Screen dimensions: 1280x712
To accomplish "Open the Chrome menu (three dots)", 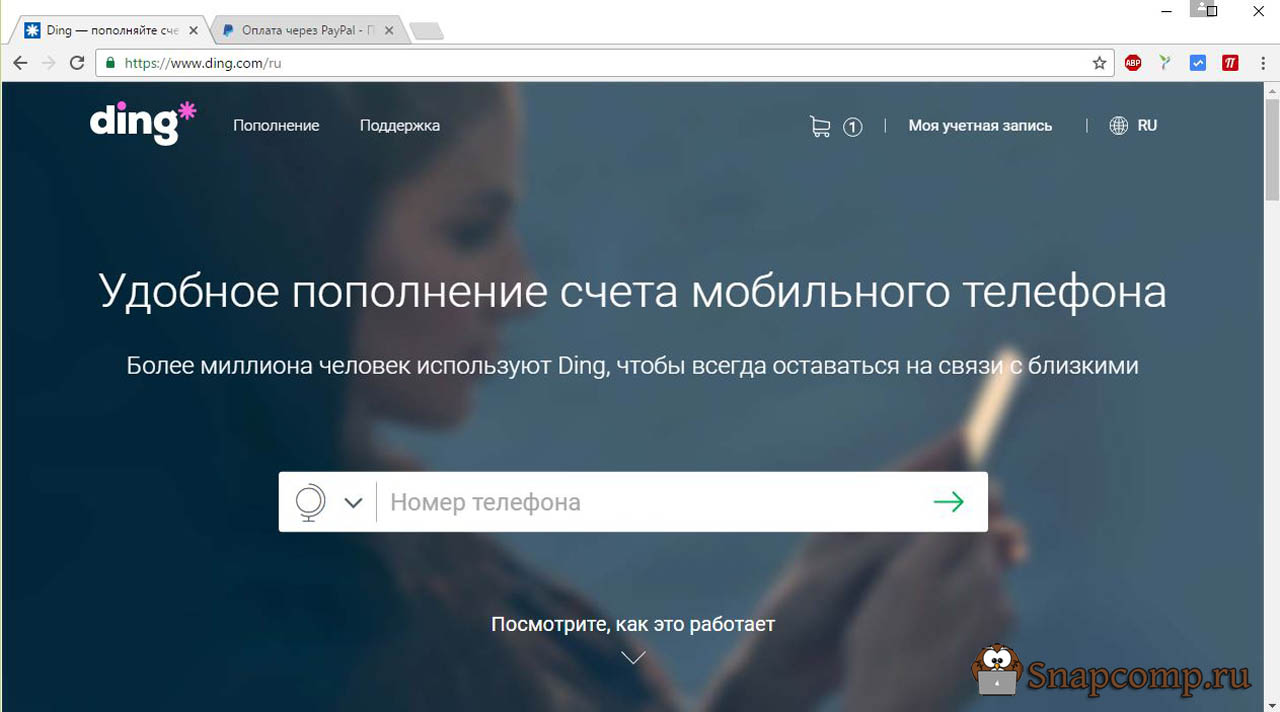I will point(1262,63).
